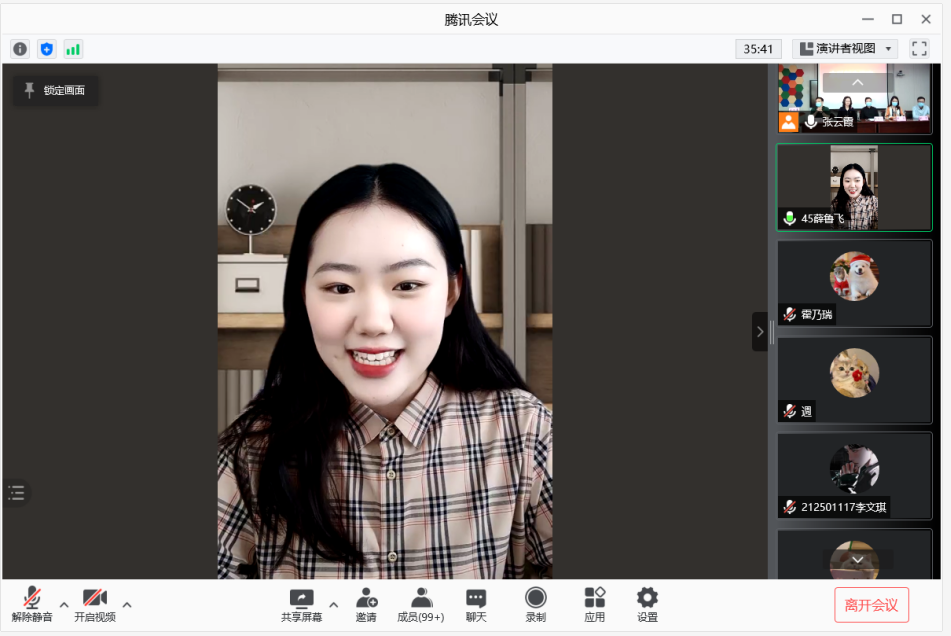
Task: Enter full screen mode
Action: pyautogui.click(x=919, y=49)
